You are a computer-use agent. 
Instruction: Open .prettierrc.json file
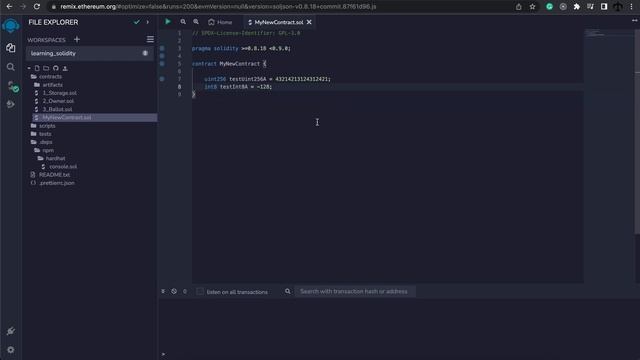coord(57,183)
